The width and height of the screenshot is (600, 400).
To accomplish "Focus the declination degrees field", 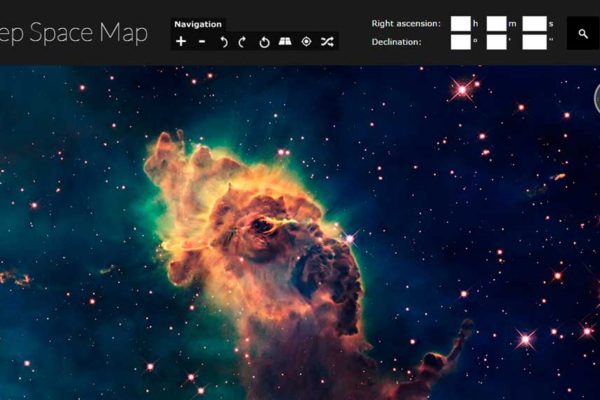I will [x=460, y=42].
